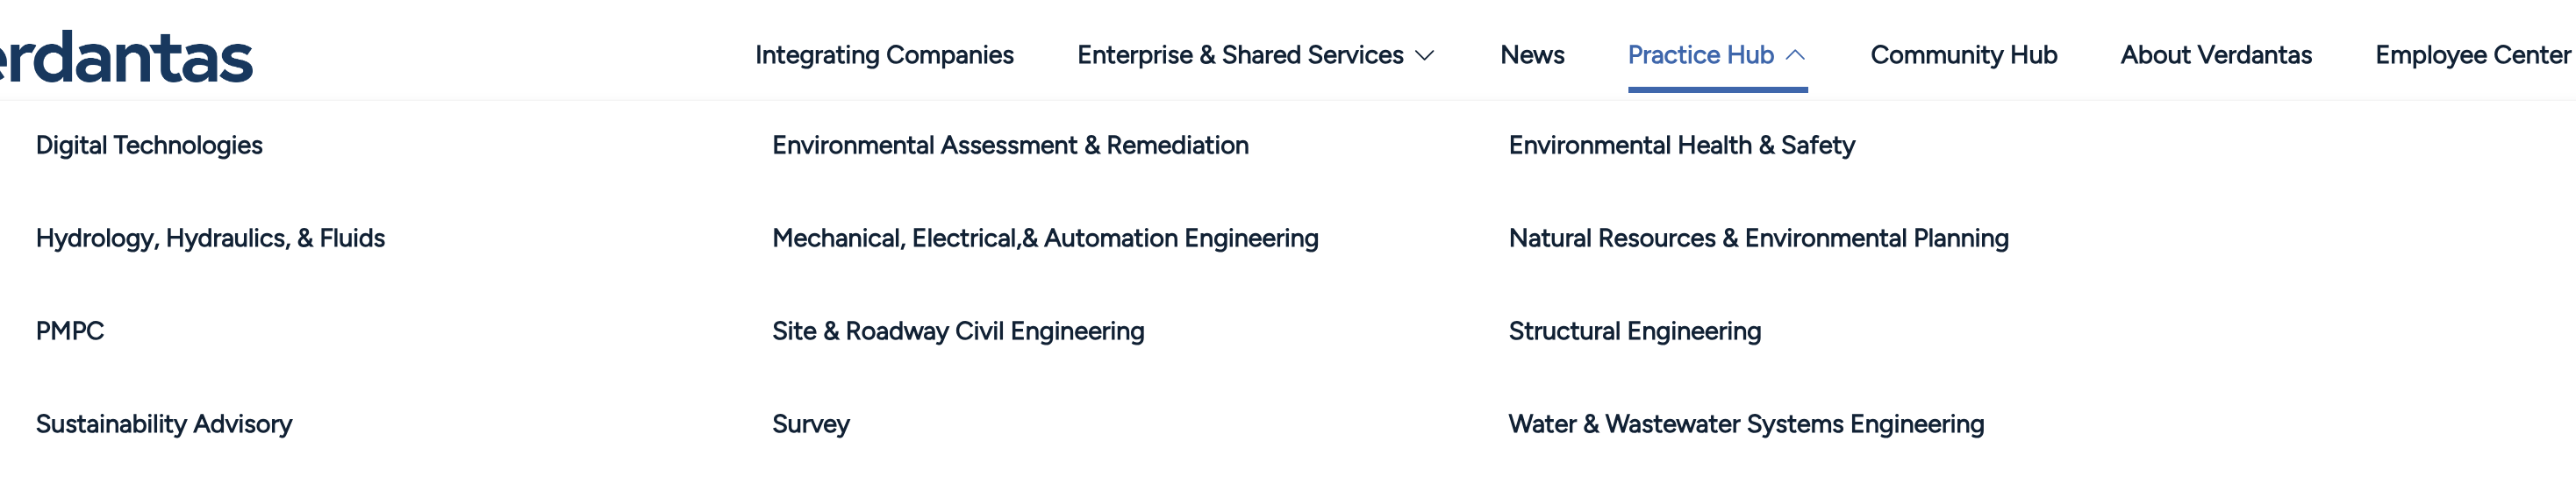The width and height of the screenshot is (2576, 498).
Task: Visit Environmental Health & Safety page
Action: pyautogui.click(x=1681, y=146)
